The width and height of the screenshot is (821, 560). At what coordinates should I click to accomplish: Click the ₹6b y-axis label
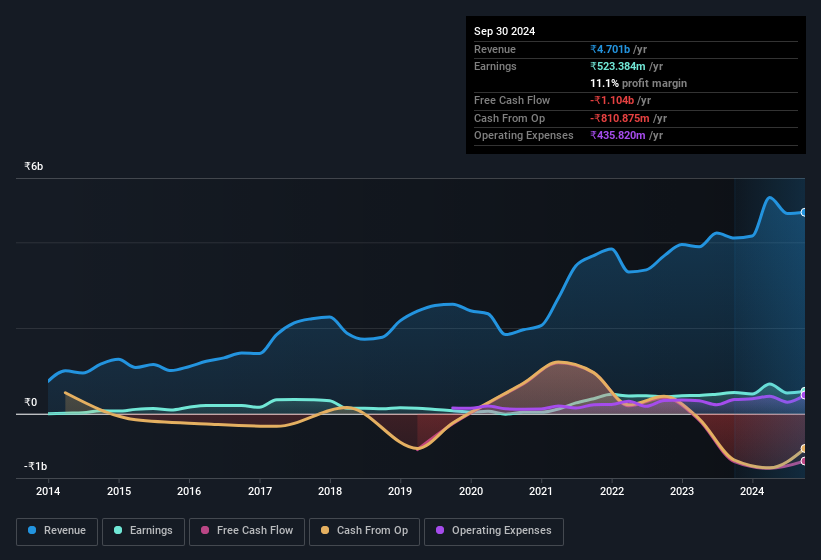pyautogui.click(x=34, y=166)
